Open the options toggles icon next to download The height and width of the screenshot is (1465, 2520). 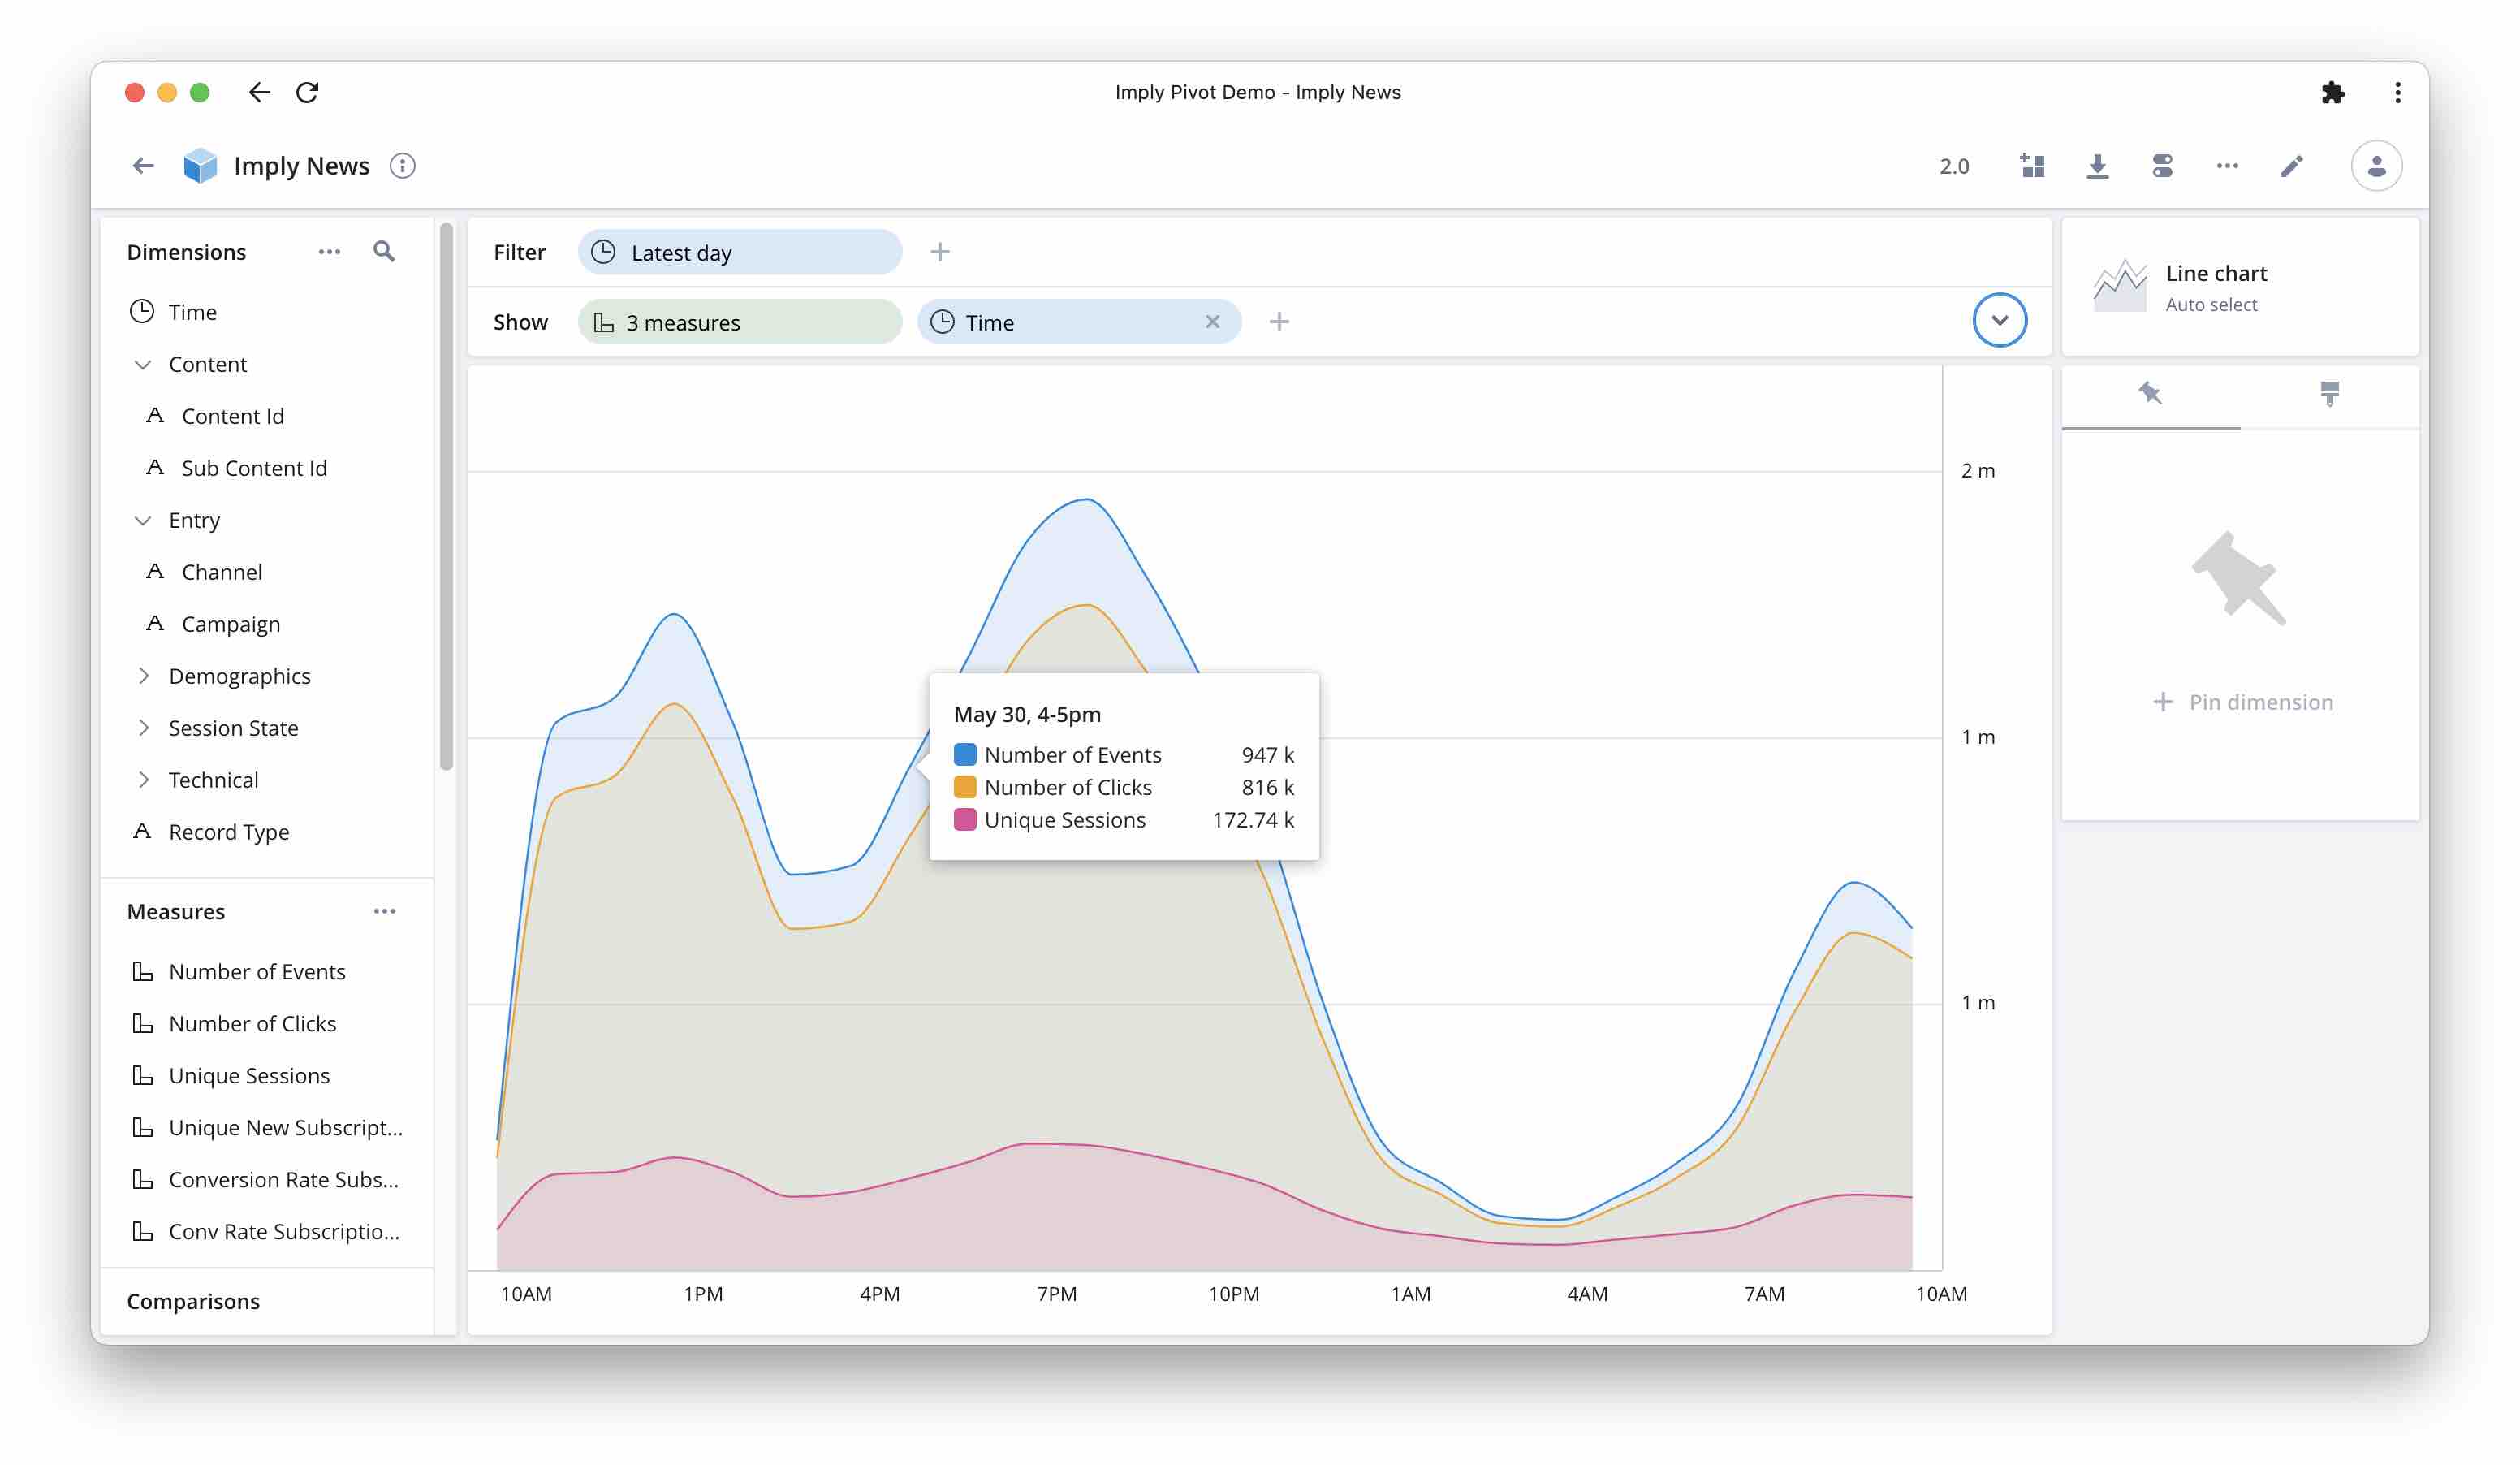(x=2163, y=165)
